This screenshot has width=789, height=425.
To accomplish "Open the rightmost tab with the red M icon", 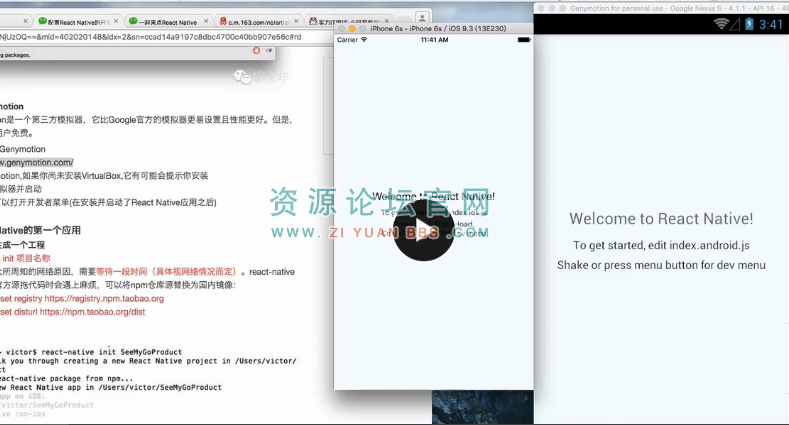I will [348, 22].
